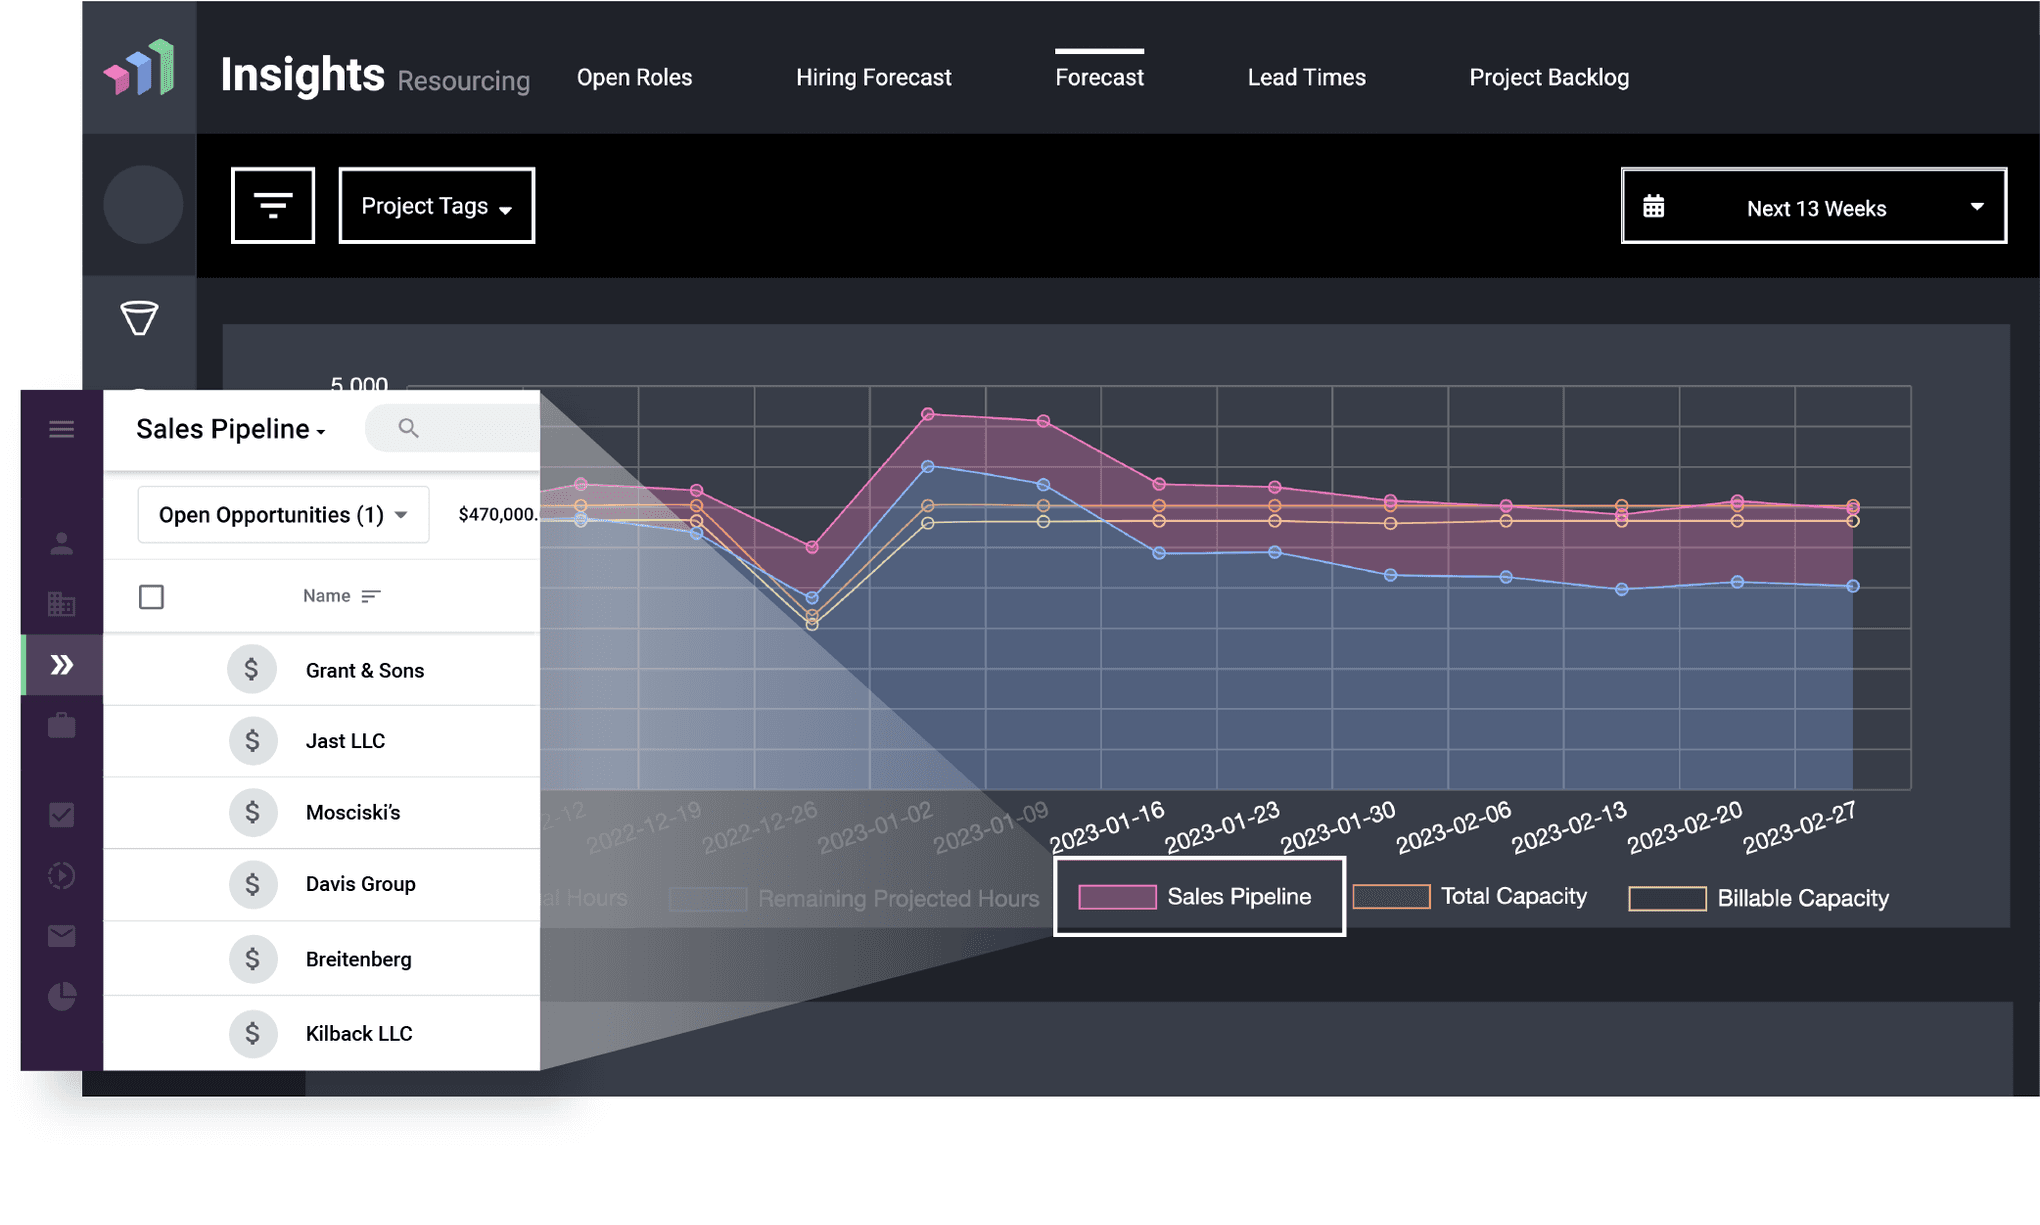This screenshot has width=2040, height=1225.
Task: Click the search magnifier icon
Action: point(408,428)
